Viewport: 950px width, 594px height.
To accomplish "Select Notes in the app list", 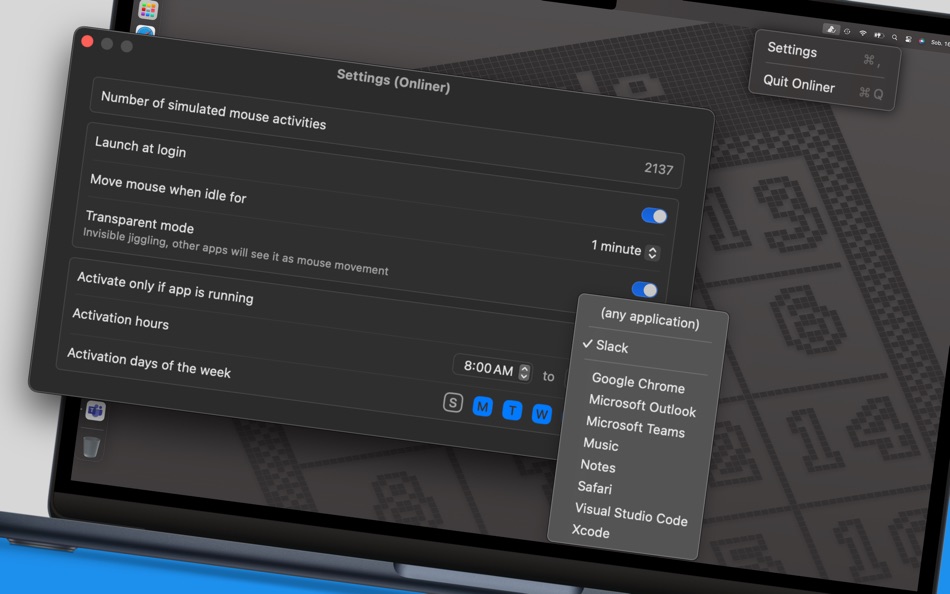I will click(597, 466).
